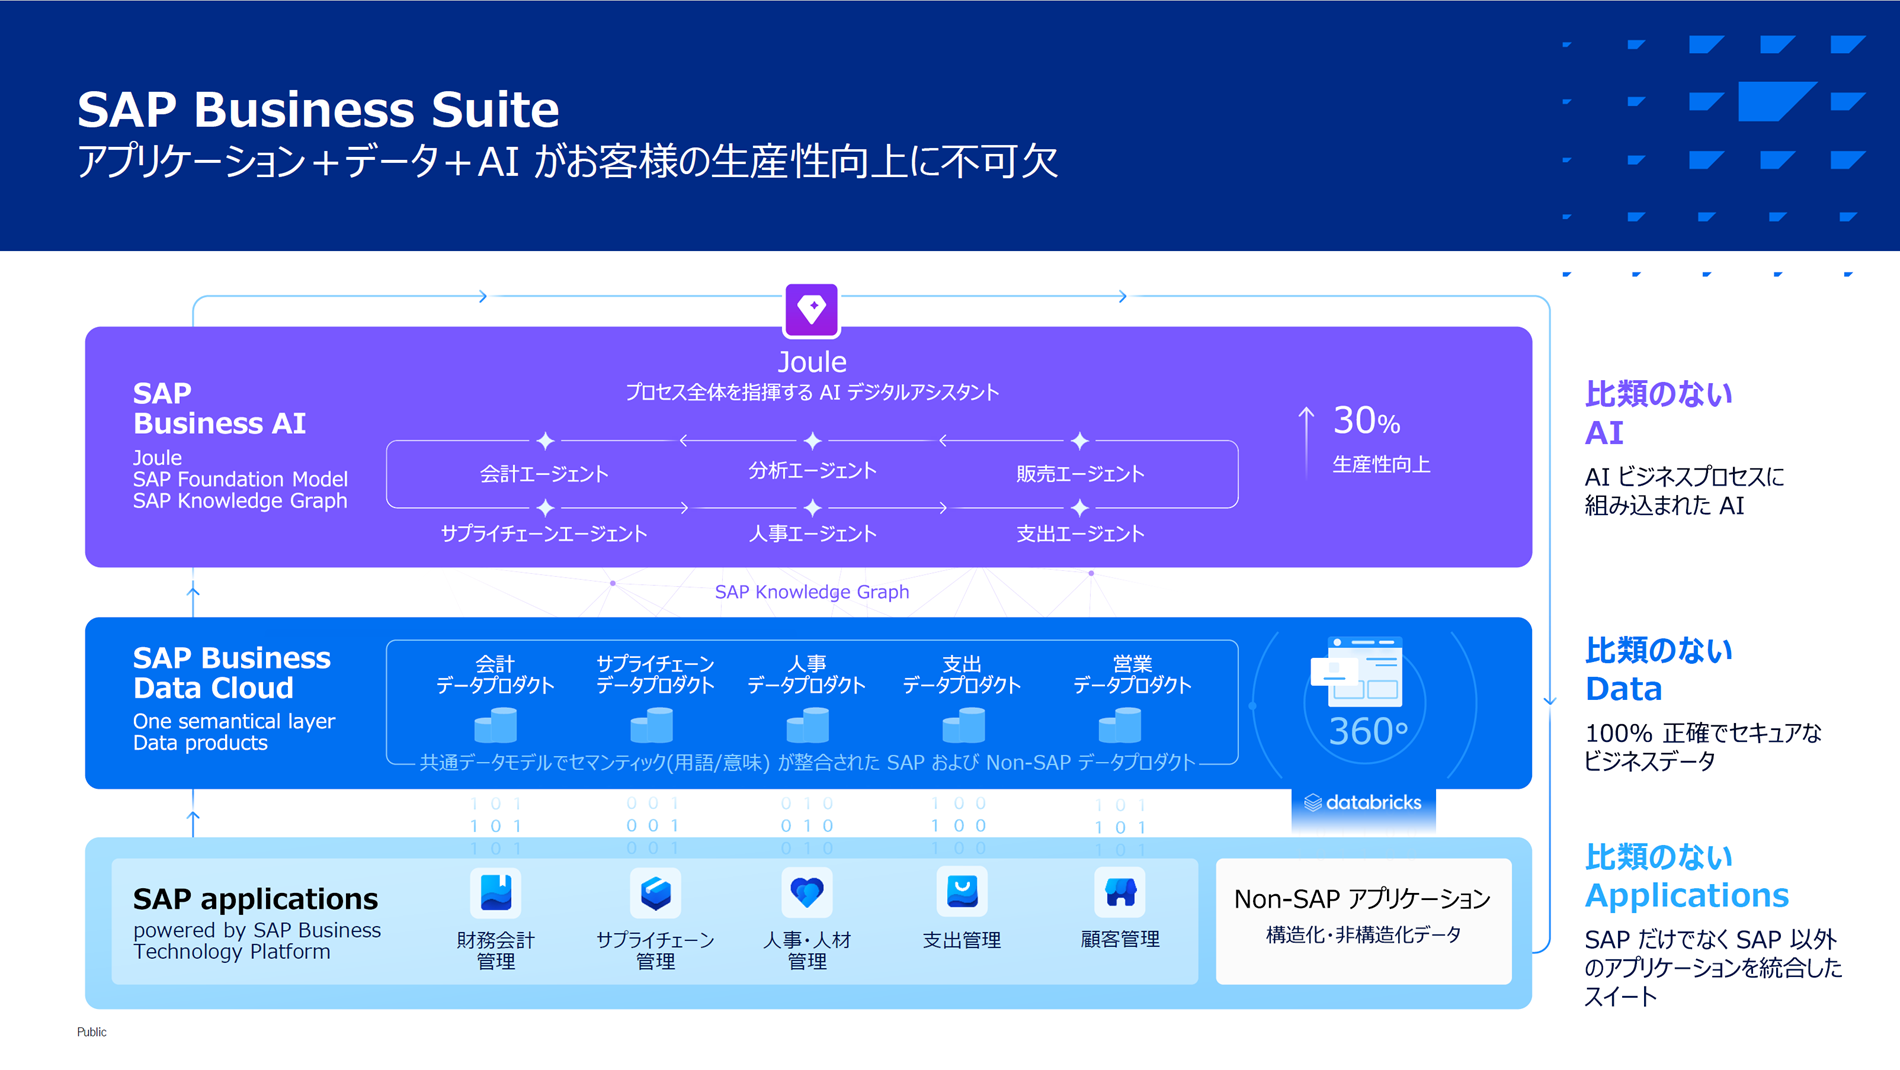1900x1070 pixels.
Task: Click the 30% figure
Action: pos(1367,421)
